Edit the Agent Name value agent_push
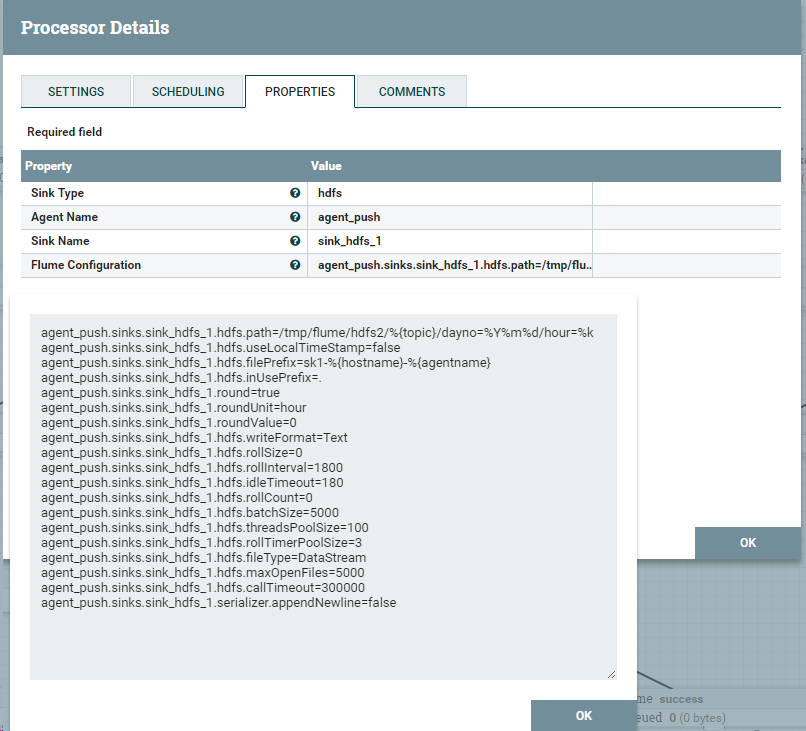 pos(450,217)
